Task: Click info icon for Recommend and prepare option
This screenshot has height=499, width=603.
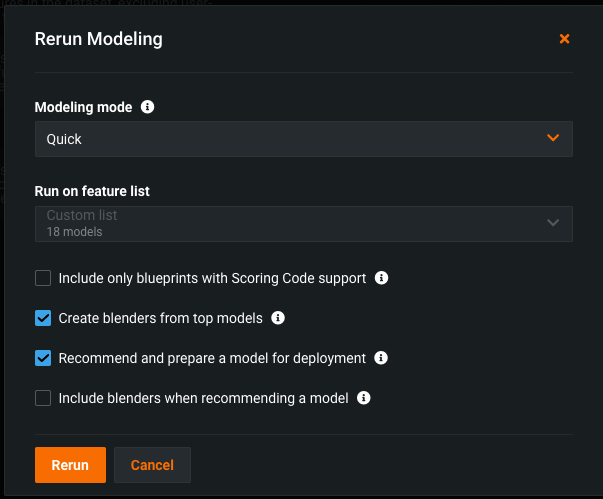Action: pos(381,358)
